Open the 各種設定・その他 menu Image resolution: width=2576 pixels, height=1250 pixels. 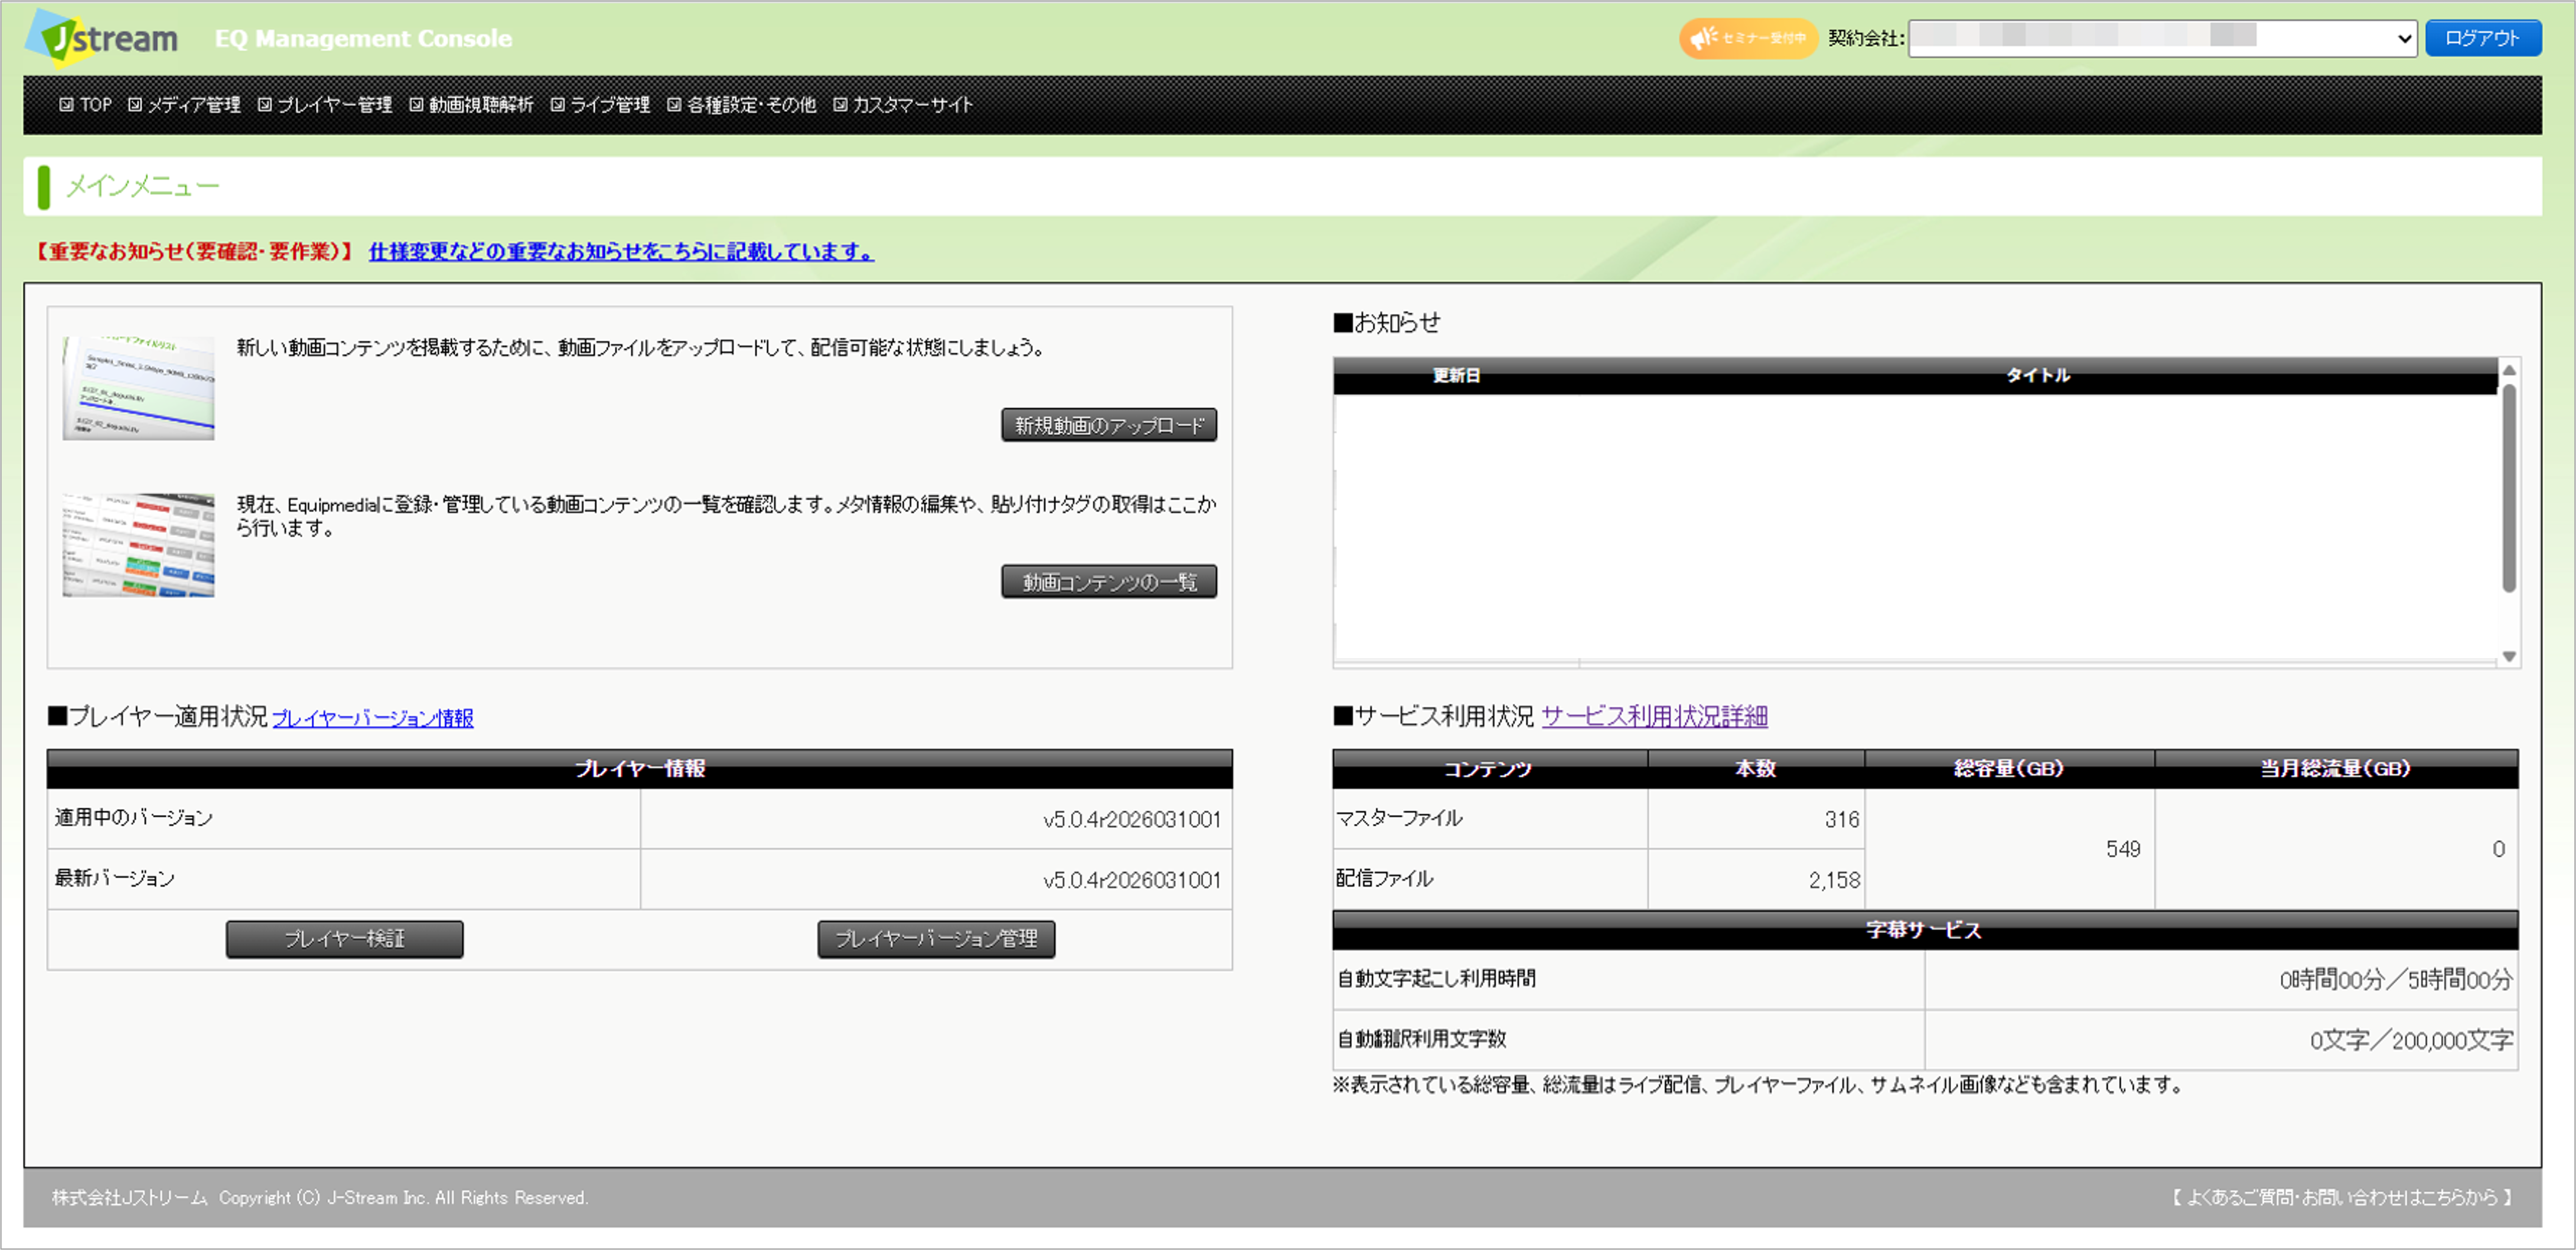(741, 105)
